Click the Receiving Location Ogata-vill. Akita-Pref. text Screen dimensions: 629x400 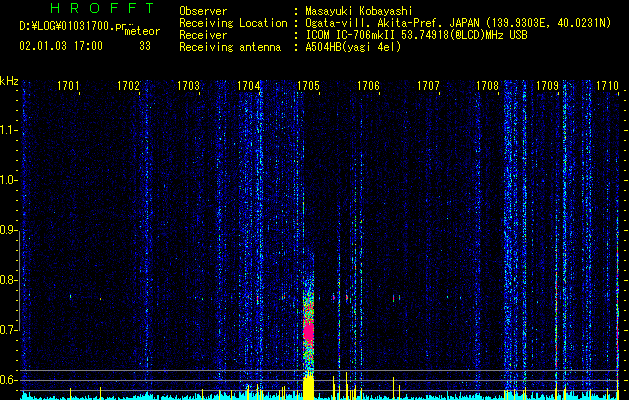pyautogui.click(x=458, y=24)
